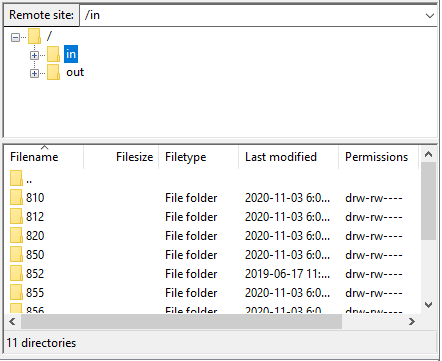Click the 852 folder icon
This screenshot has width=442, height=361.
point(16,273)
